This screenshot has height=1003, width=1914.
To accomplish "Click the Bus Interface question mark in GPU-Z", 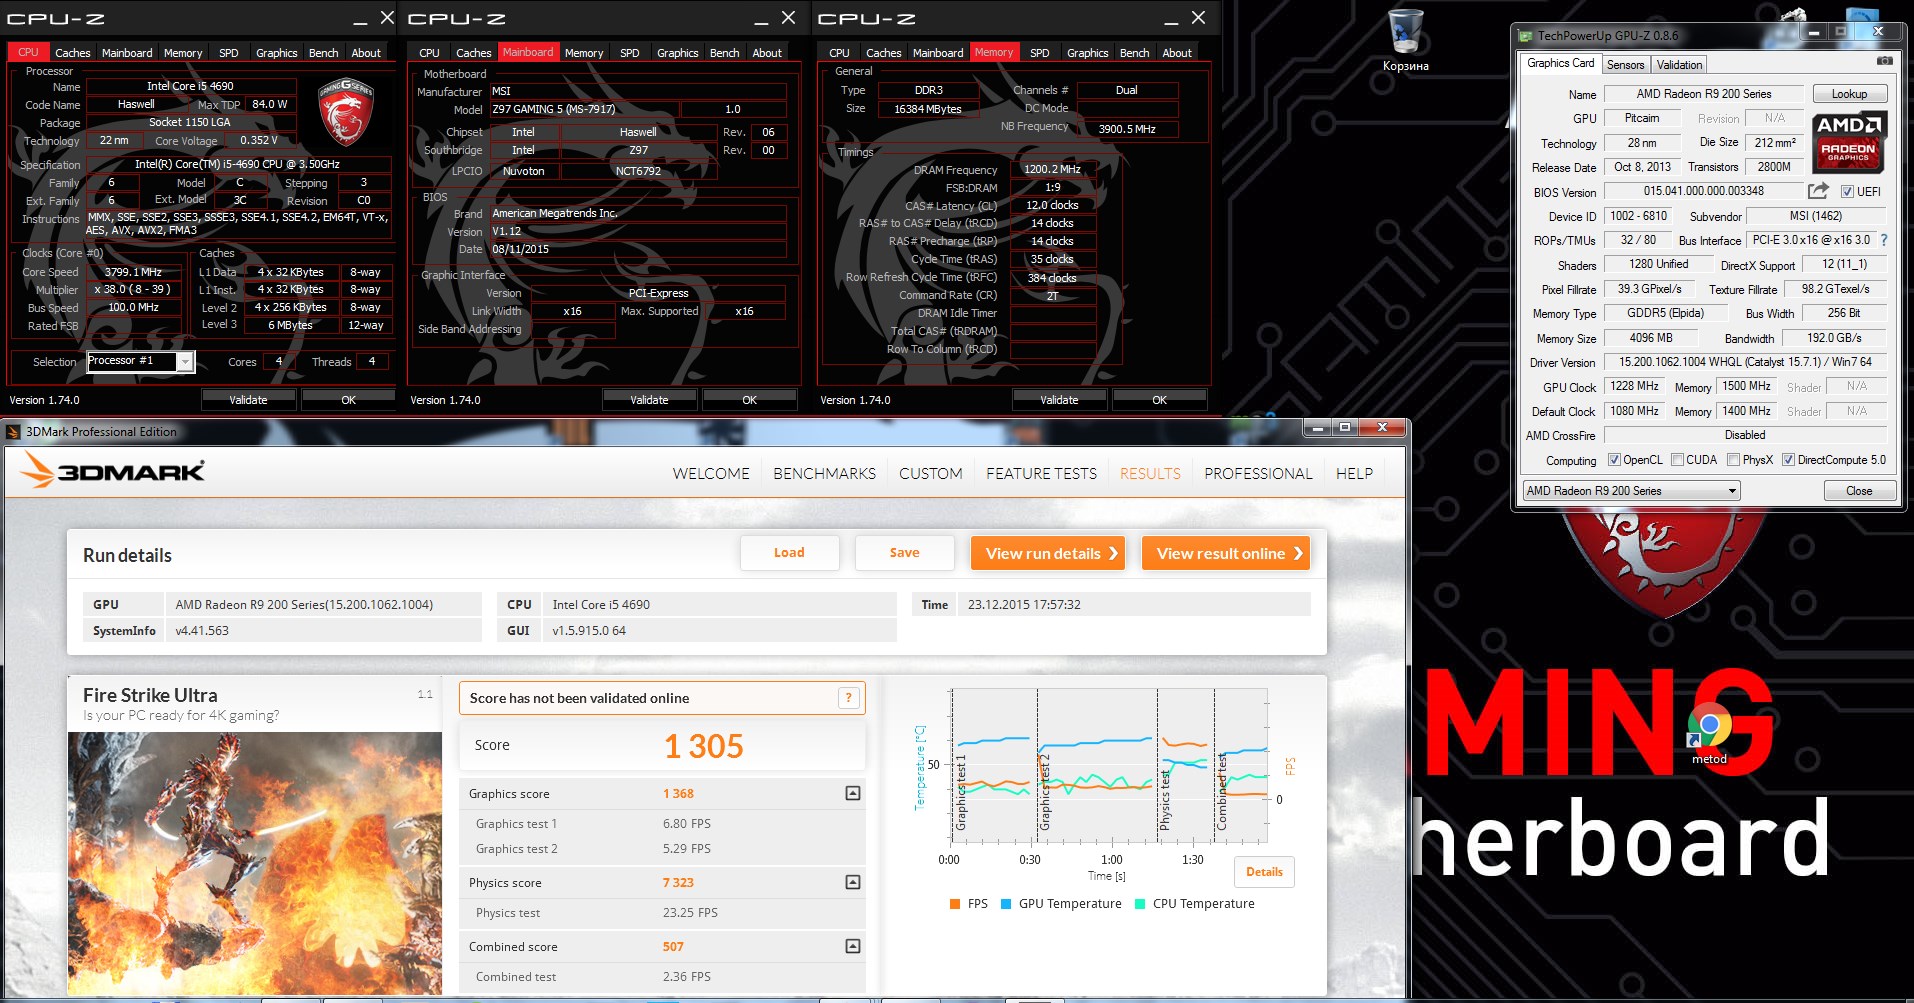I will point(1884,240).
